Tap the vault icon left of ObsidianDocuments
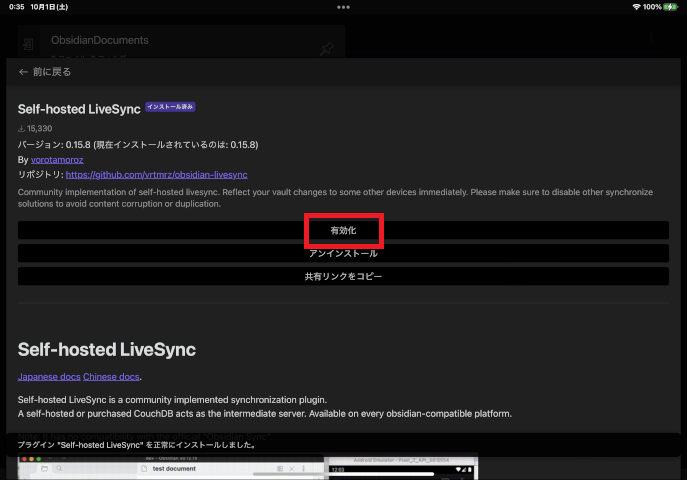The height and width of the screenshot is (480, 687). pos(28,44)
